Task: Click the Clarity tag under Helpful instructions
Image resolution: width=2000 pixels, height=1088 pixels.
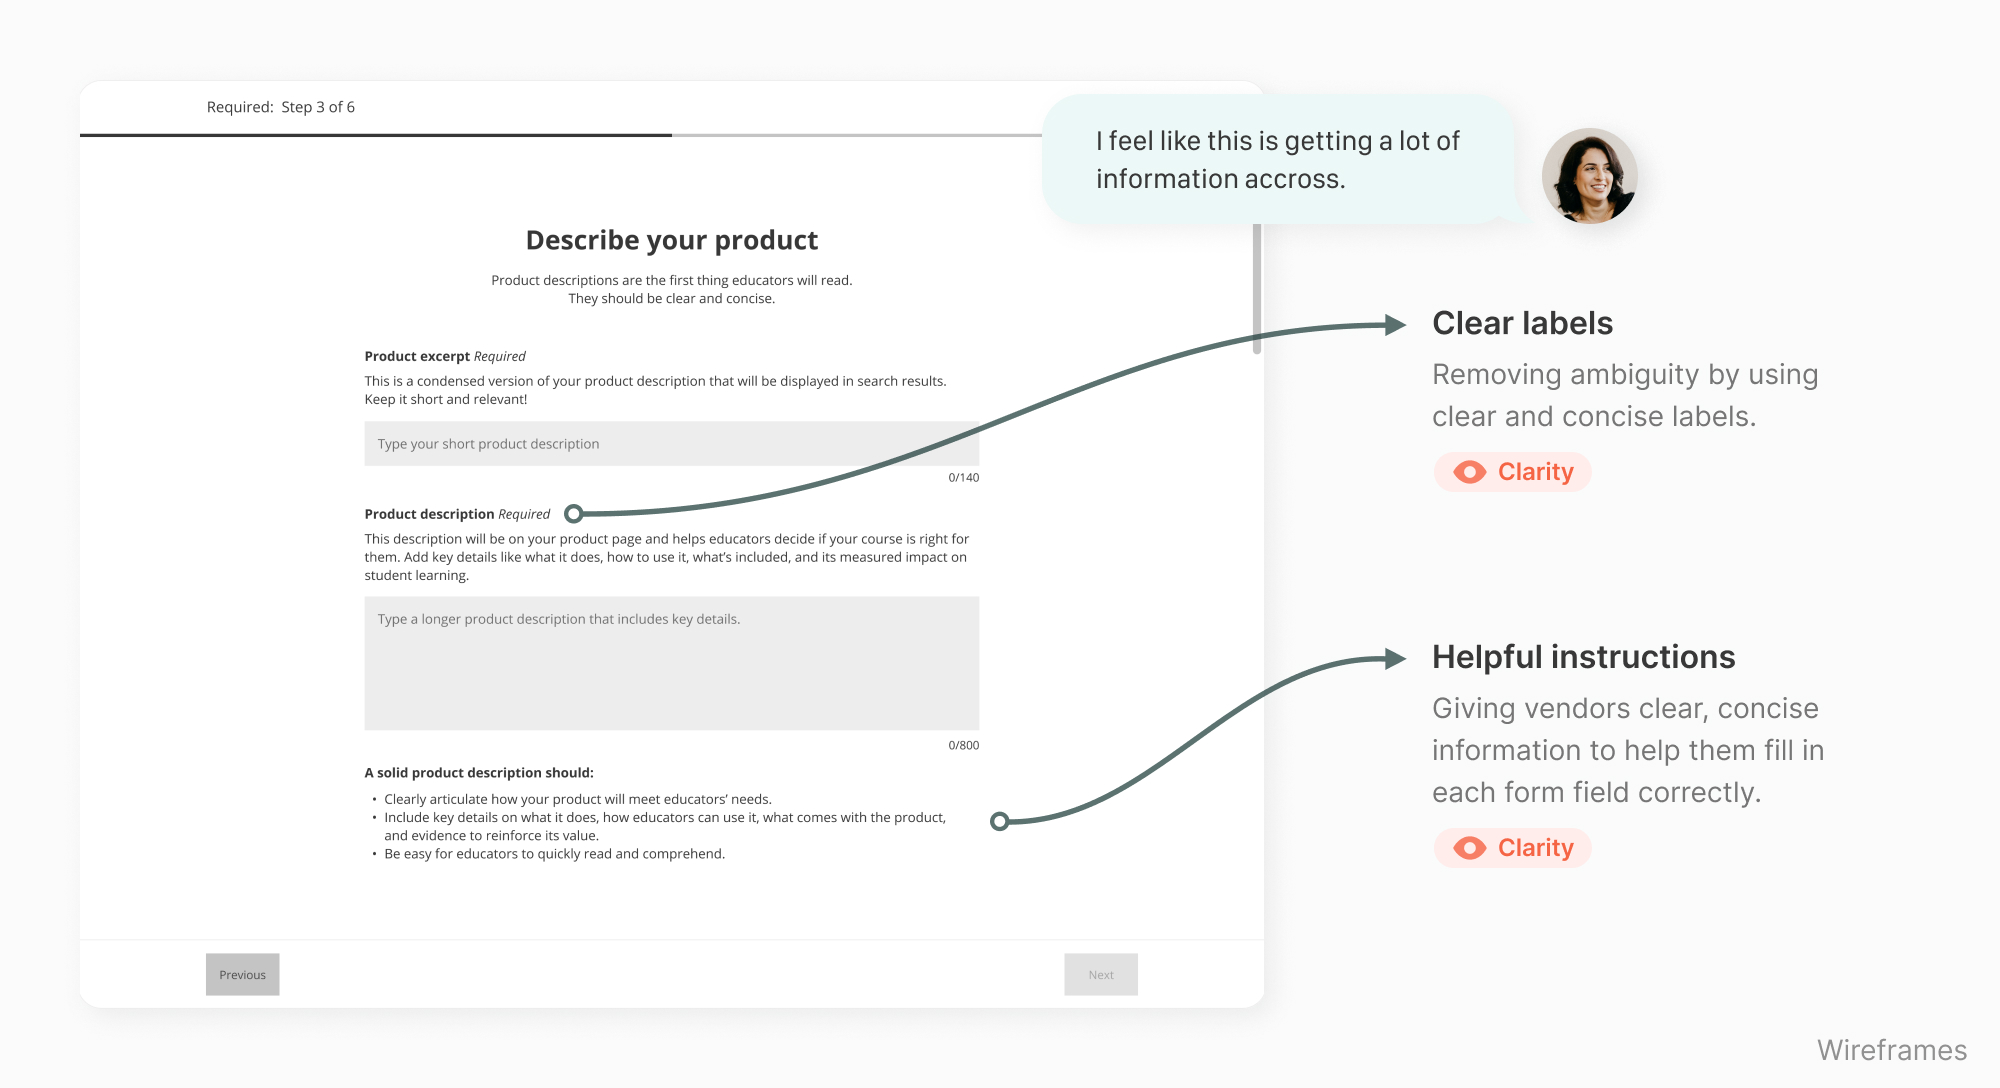Action: [x=1512, y=848]
